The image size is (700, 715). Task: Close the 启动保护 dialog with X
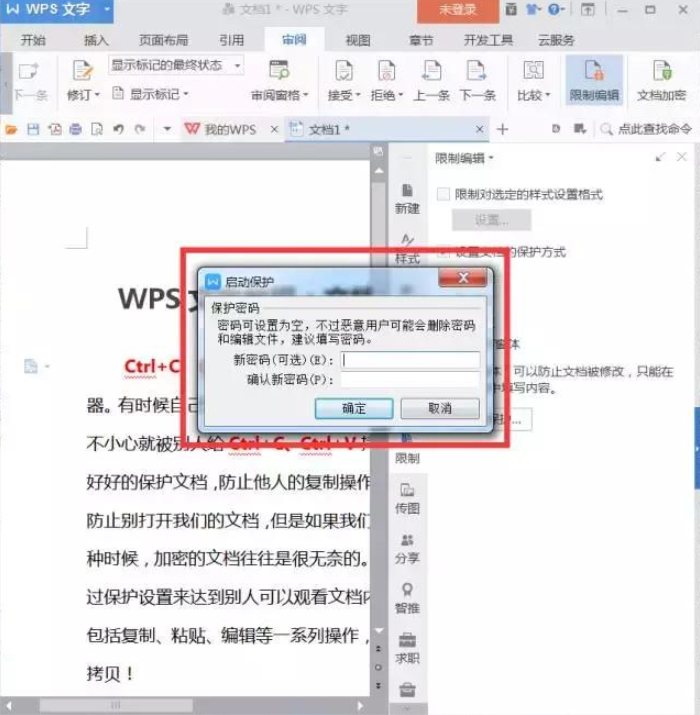pyautogui.click(x=463, y=278)
